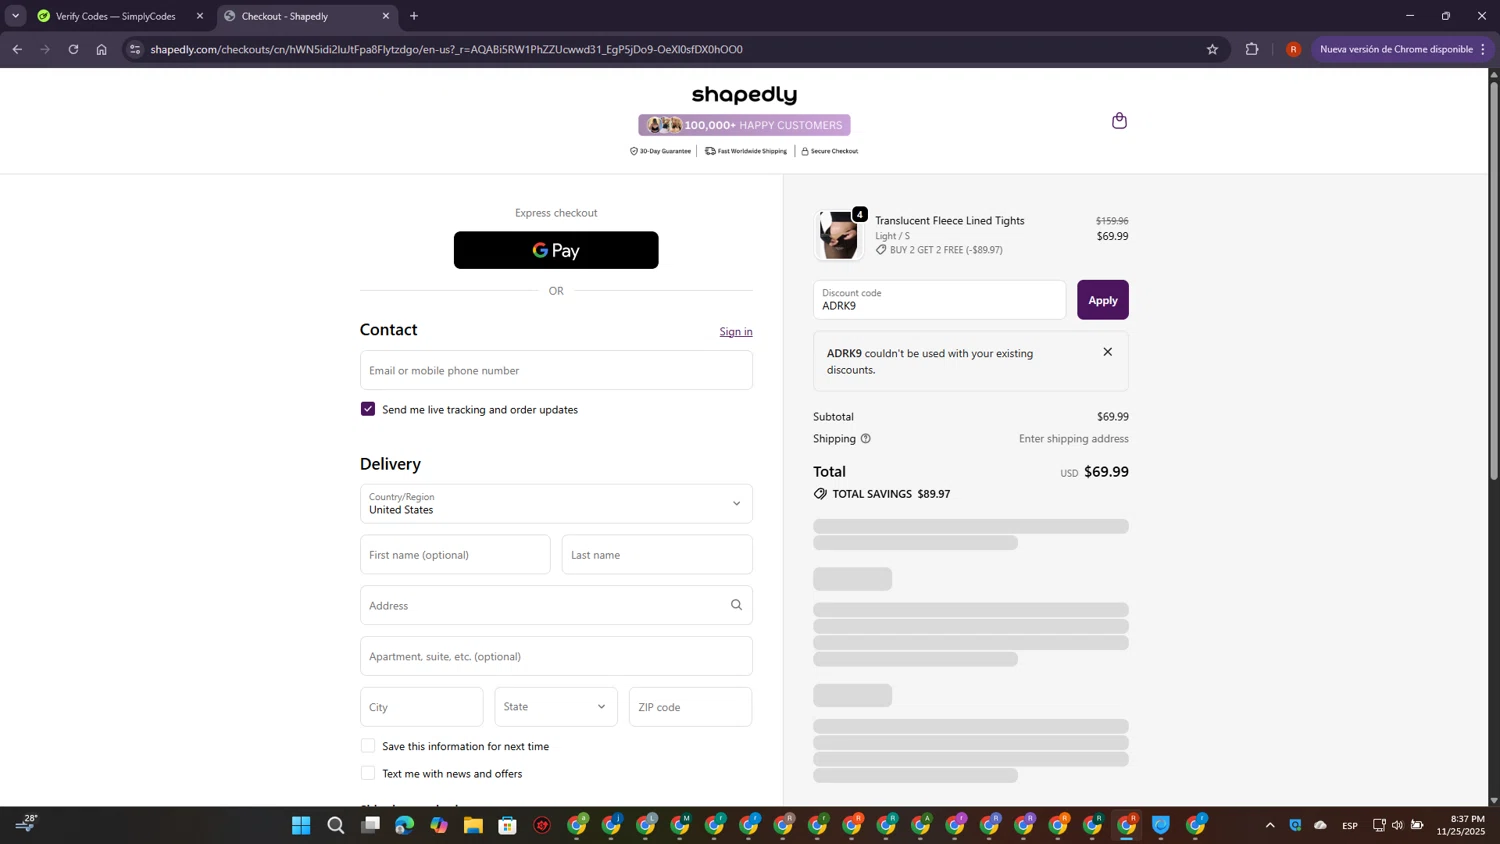Image resolution: width=1500 pixels, height=844 pixels.
Task: Open the Chrome profile avatar R
Action: [x=1293, y=49]
